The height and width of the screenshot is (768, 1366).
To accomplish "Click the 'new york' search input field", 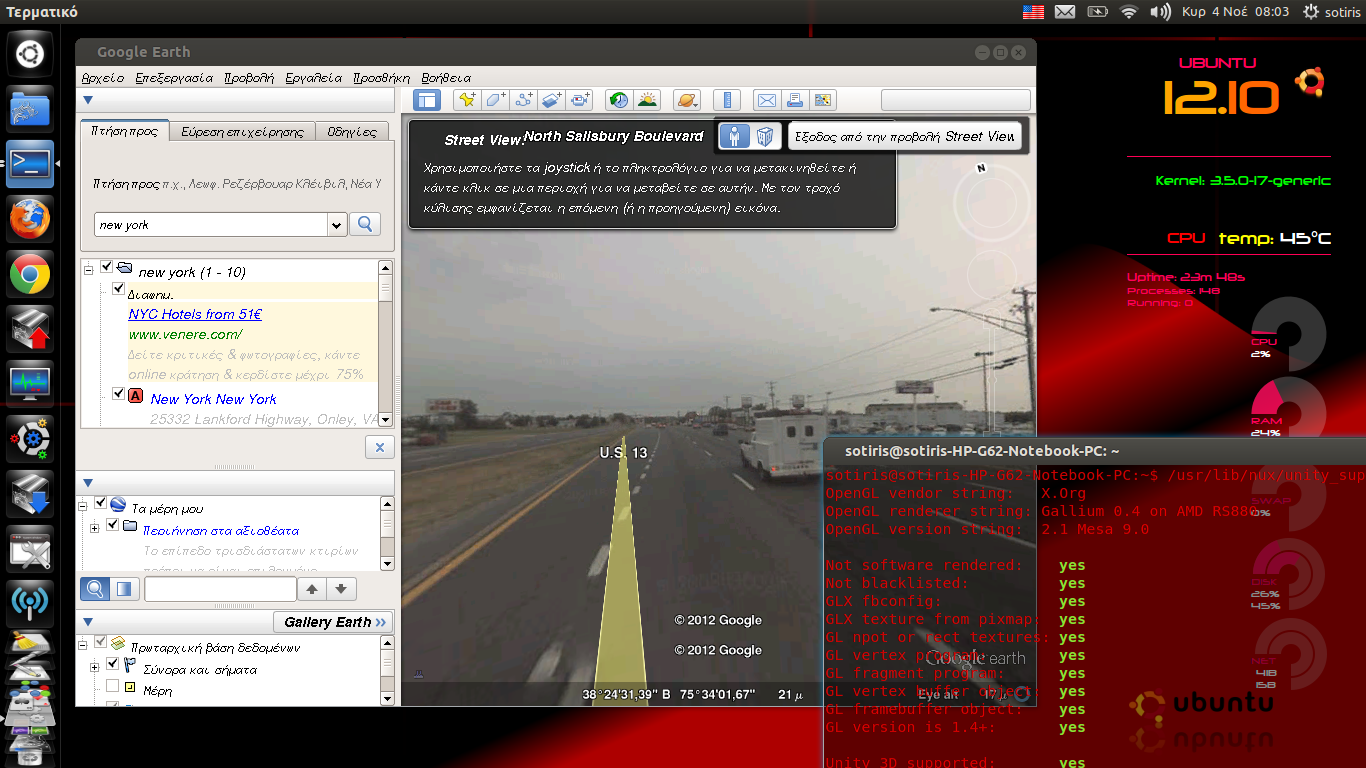I will click(x=211, y=225).
